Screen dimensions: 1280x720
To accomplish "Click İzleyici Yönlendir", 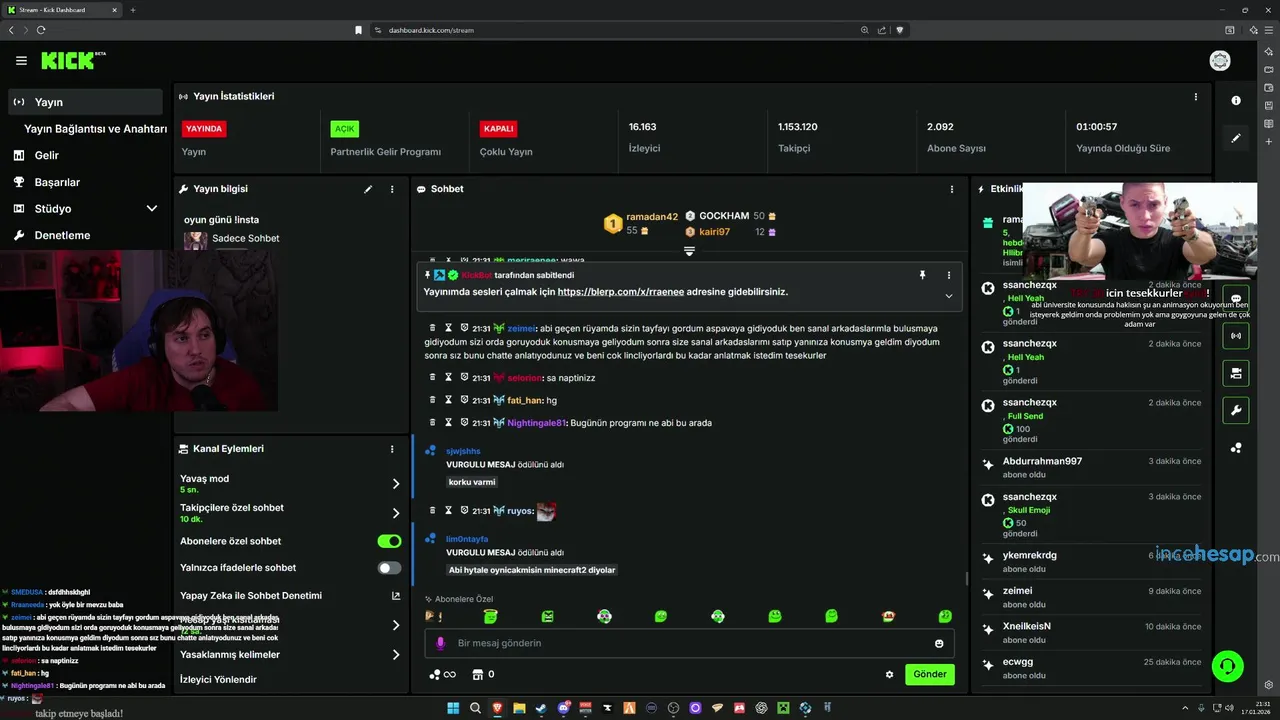I will click(x=218, y=680).
